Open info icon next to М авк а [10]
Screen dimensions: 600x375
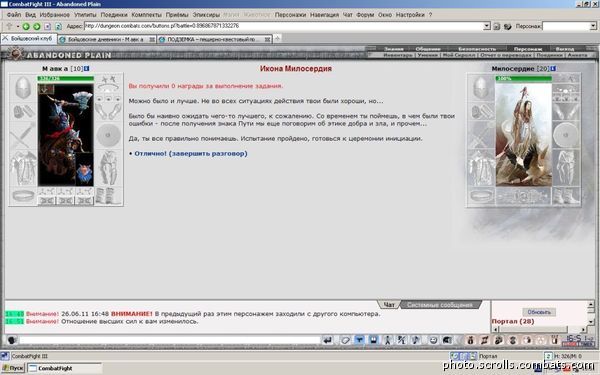[x=86, y=68]
